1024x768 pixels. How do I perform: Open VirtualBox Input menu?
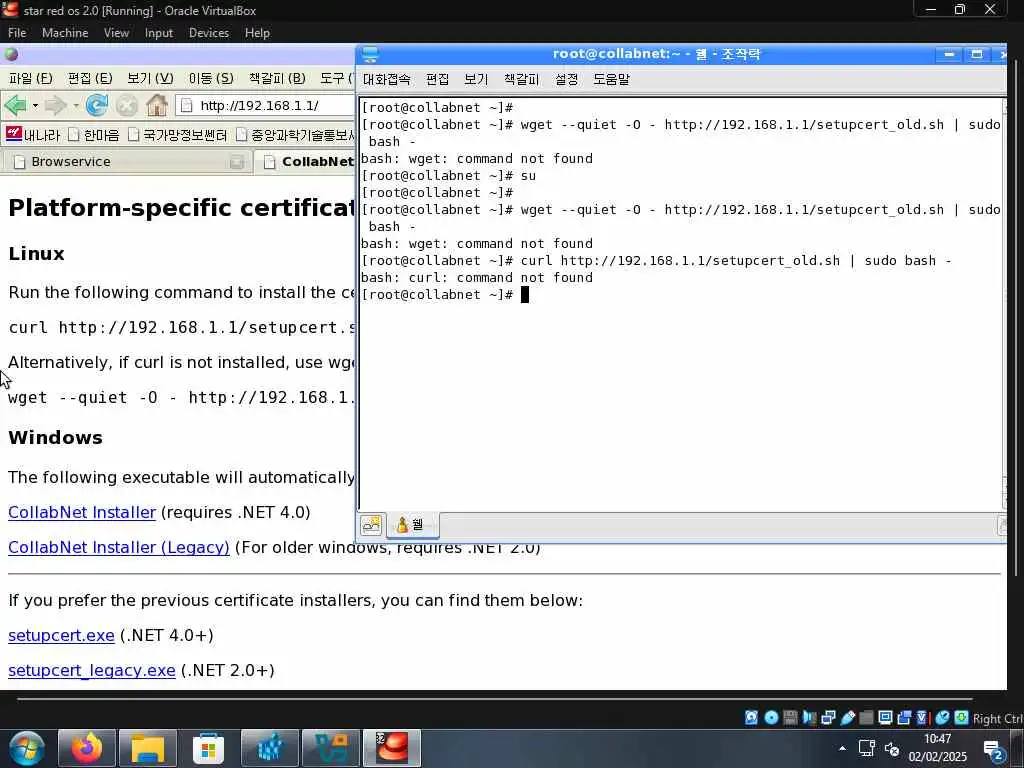coord(159,33)
